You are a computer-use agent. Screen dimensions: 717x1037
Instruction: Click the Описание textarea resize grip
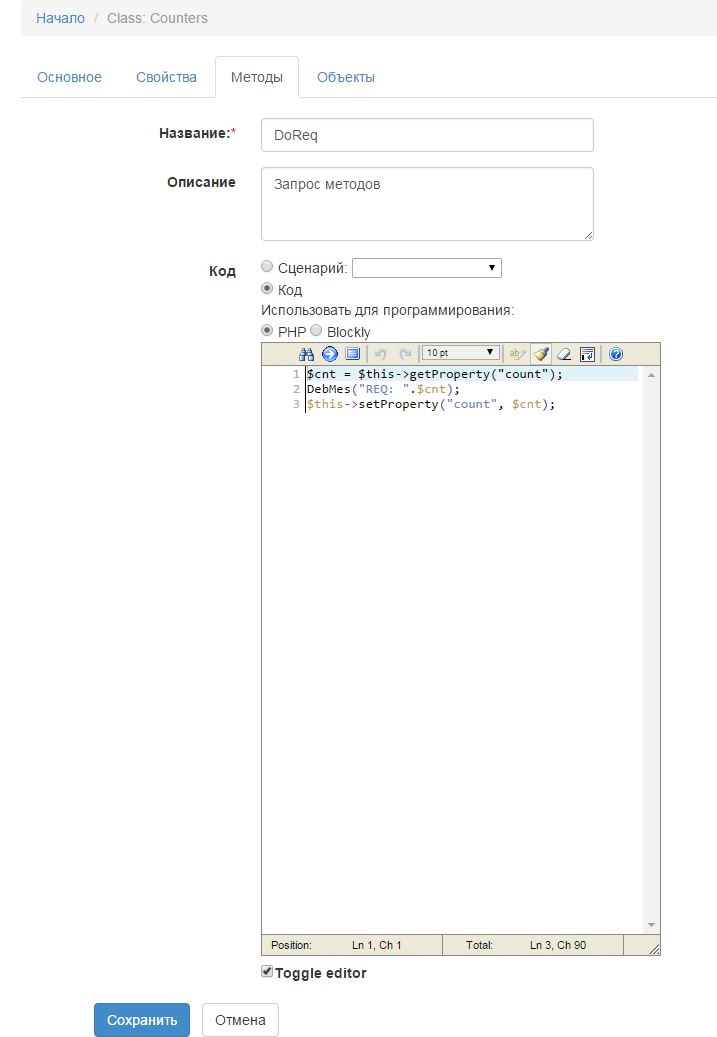point(588,235)
